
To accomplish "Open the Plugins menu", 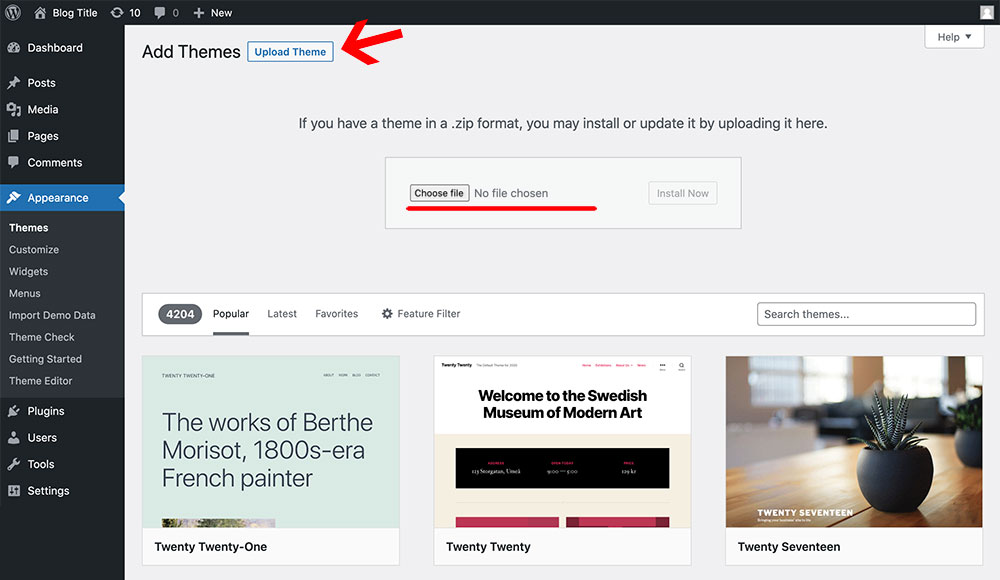I will click(62, 411).
